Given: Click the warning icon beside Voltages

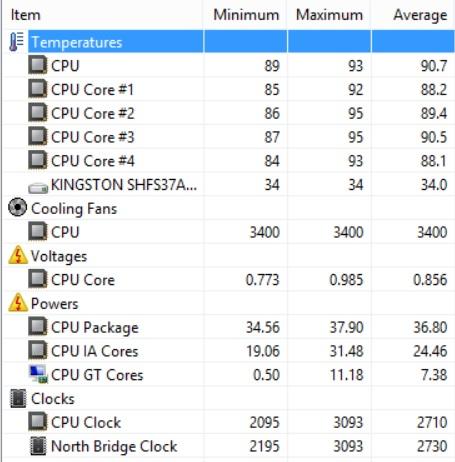Looking at the screenshot, I should (18, 255).
